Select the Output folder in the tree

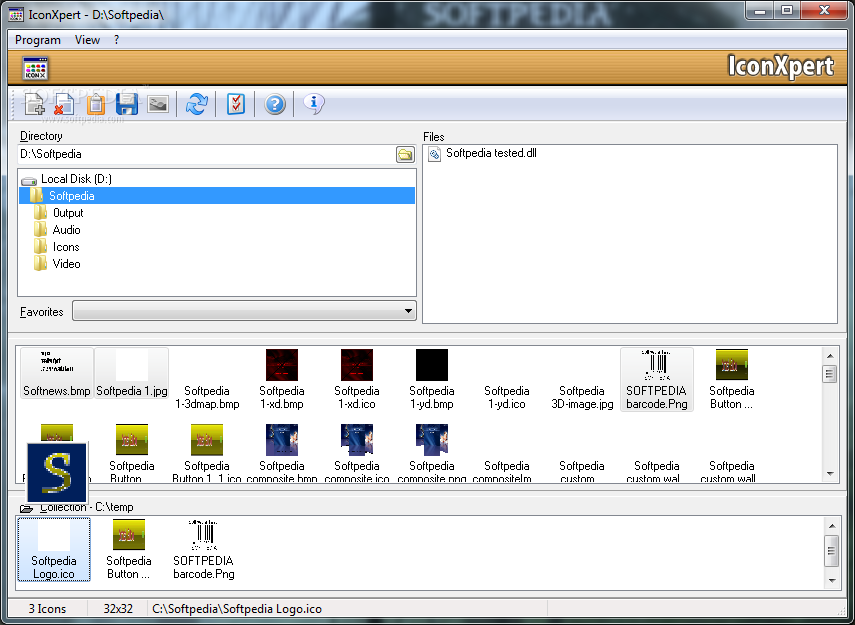(68, 213)
